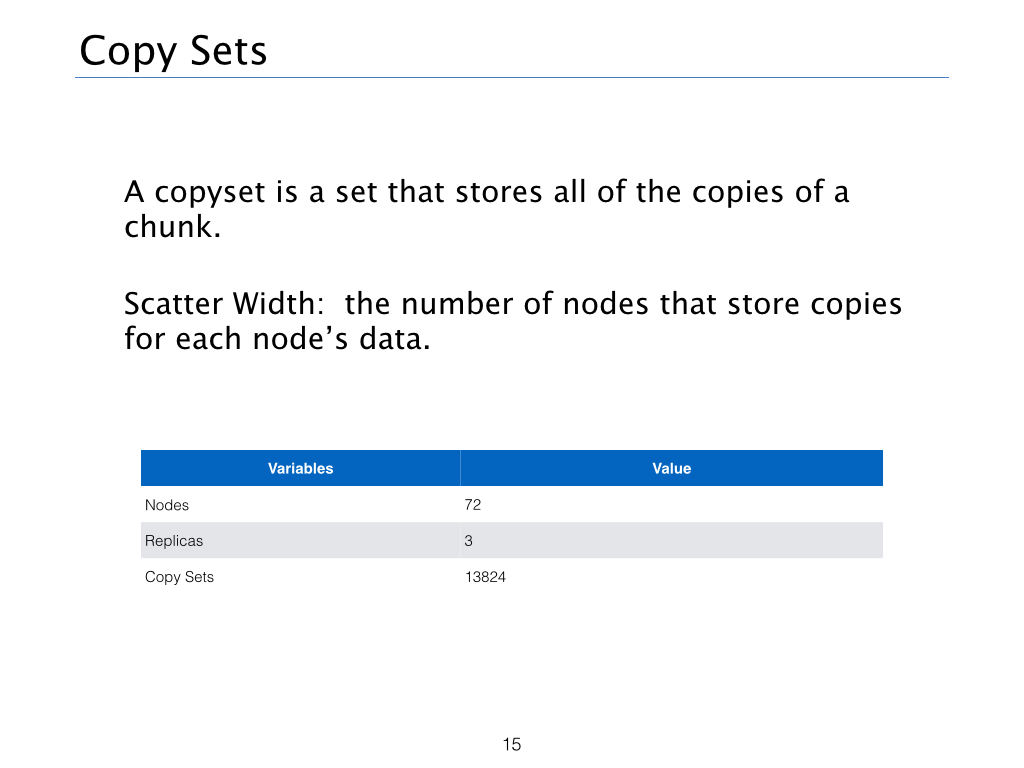The width and height of the screenshot is (1024, 768).
Task: Select the Replicas row label
Action: tap(174, 541)
